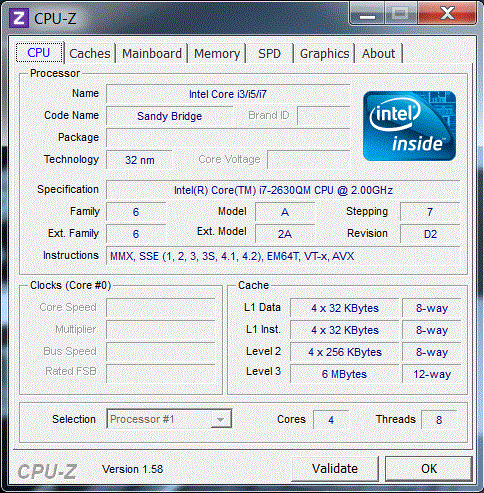This screenshot has height=493, width=484.
Task: Click the Cores value 4
Action: tap(331, 420)
